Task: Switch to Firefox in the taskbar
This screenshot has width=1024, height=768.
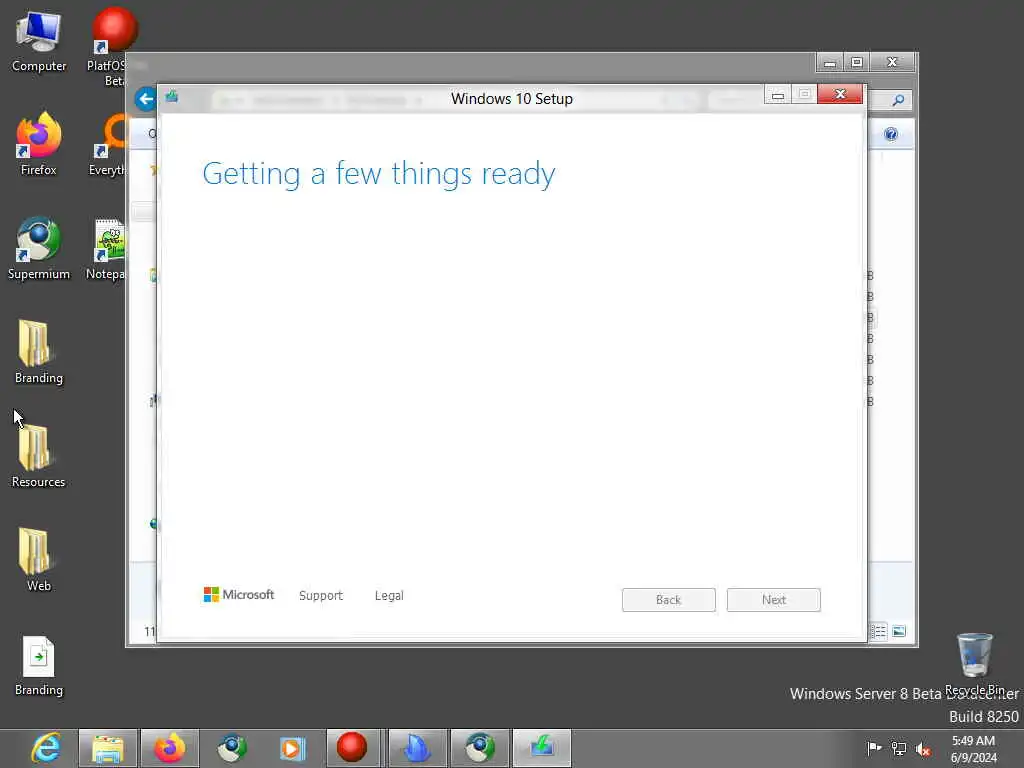Action: click(x=170, y=748)
